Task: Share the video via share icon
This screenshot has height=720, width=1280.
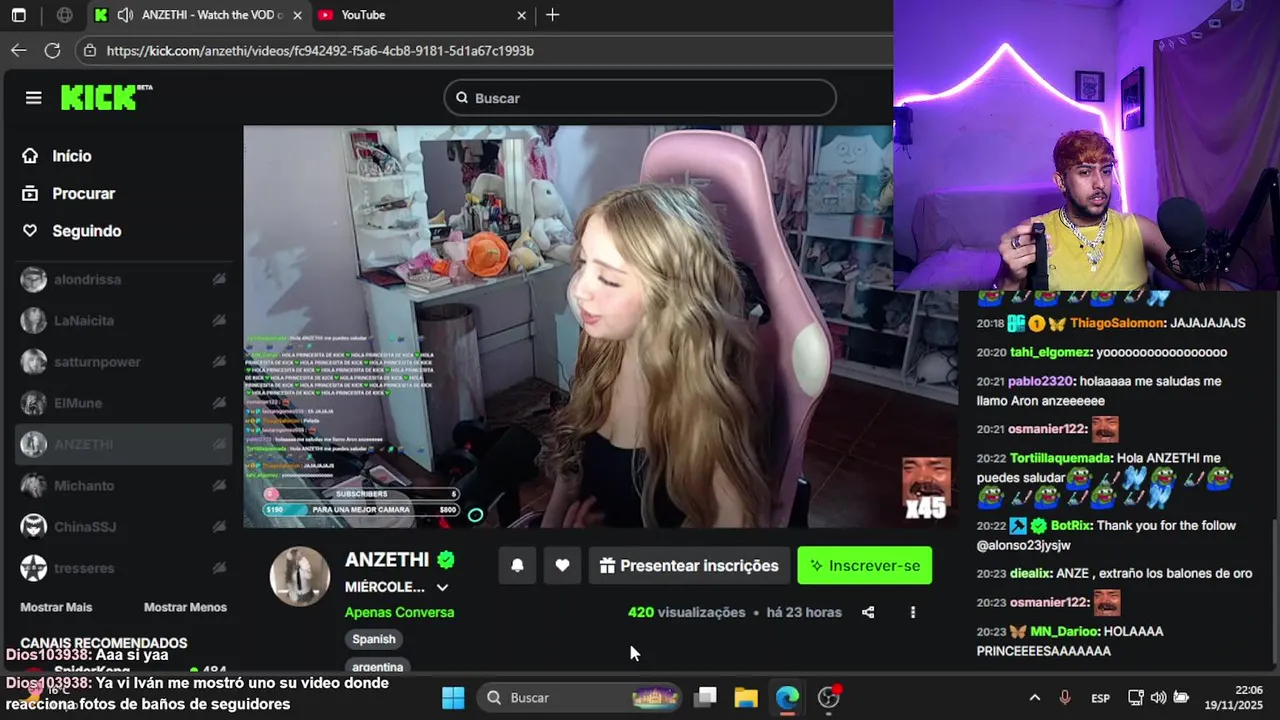Action: point(868,612)
